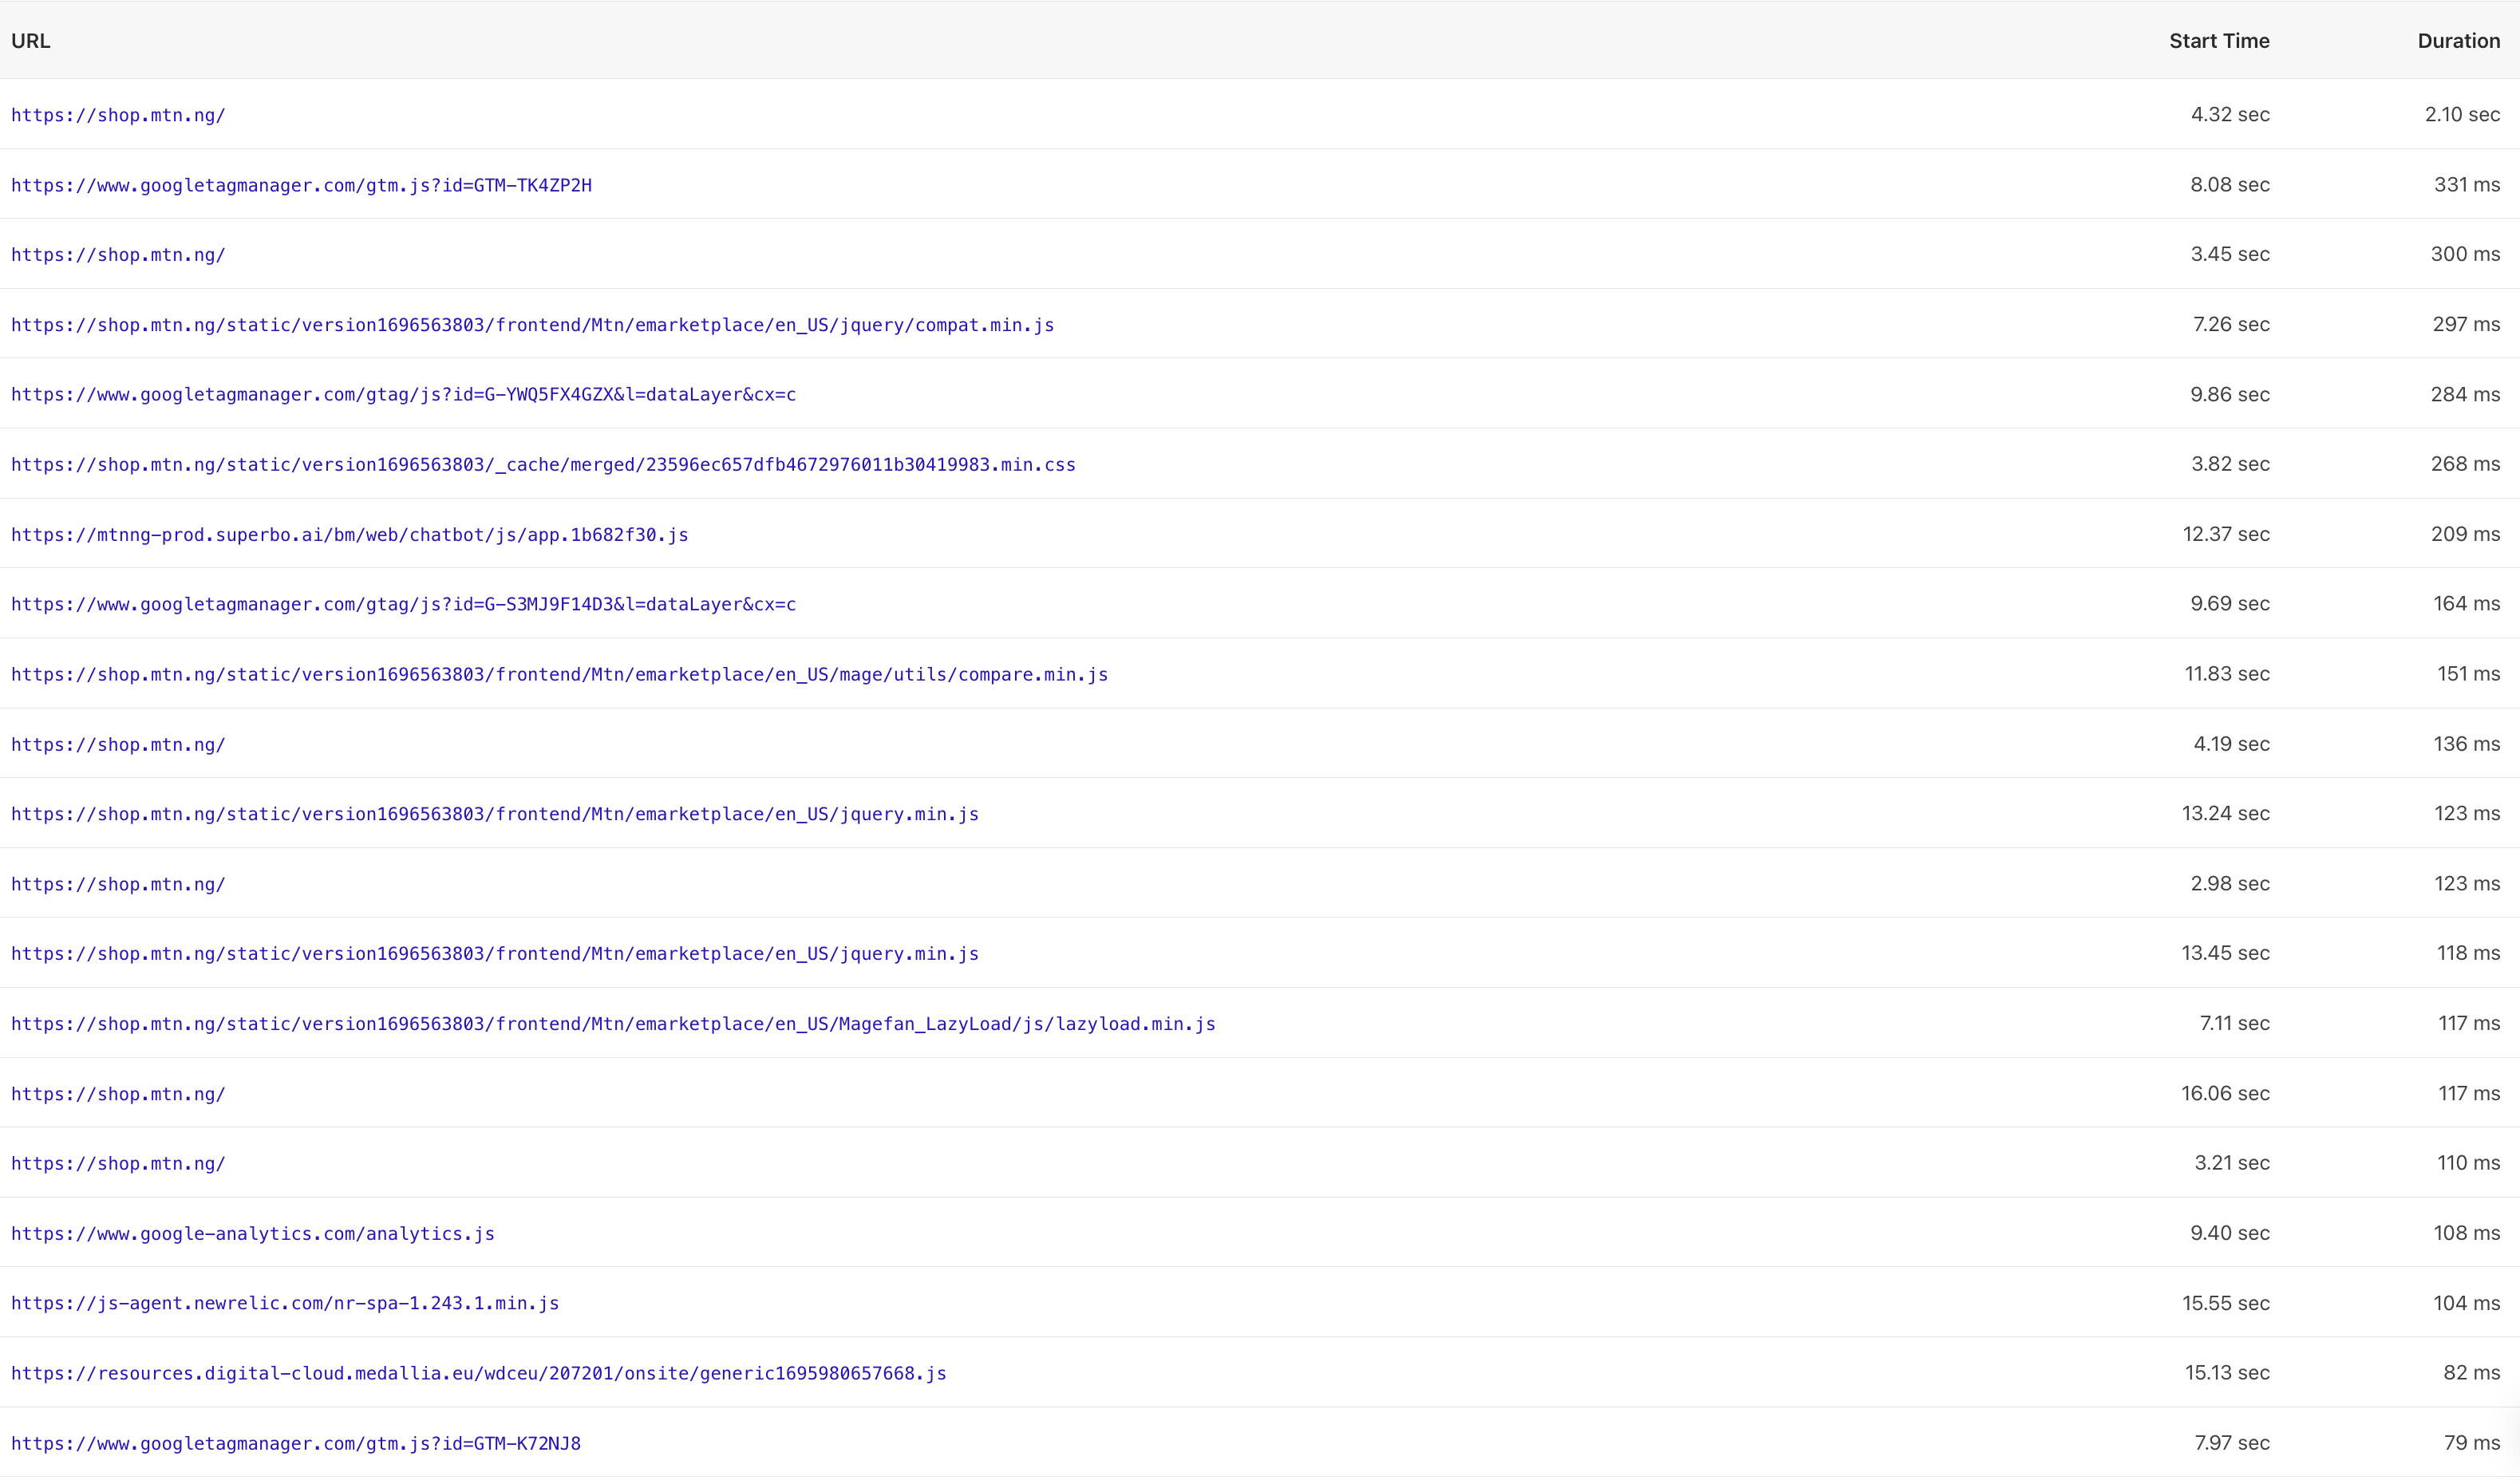The width and height of the screenshot is (2520, 1484).
Task: Open the gtm.js GTM-K72NJ8 link
Action: 296,1443
